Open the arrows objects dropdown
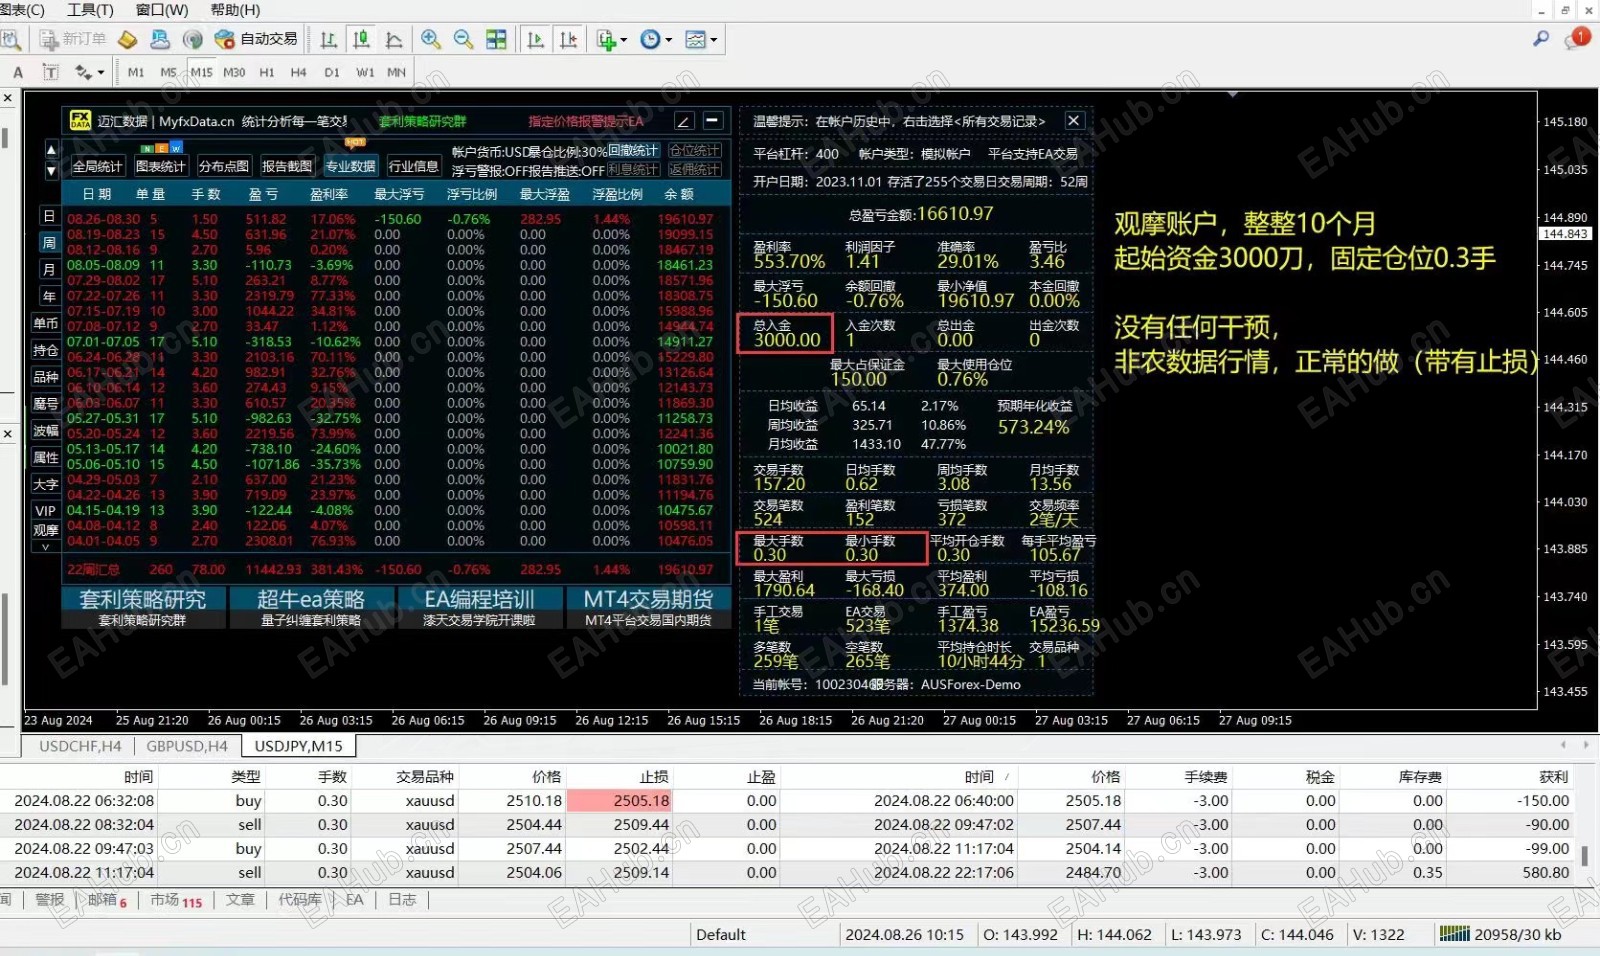 (89, 72)
